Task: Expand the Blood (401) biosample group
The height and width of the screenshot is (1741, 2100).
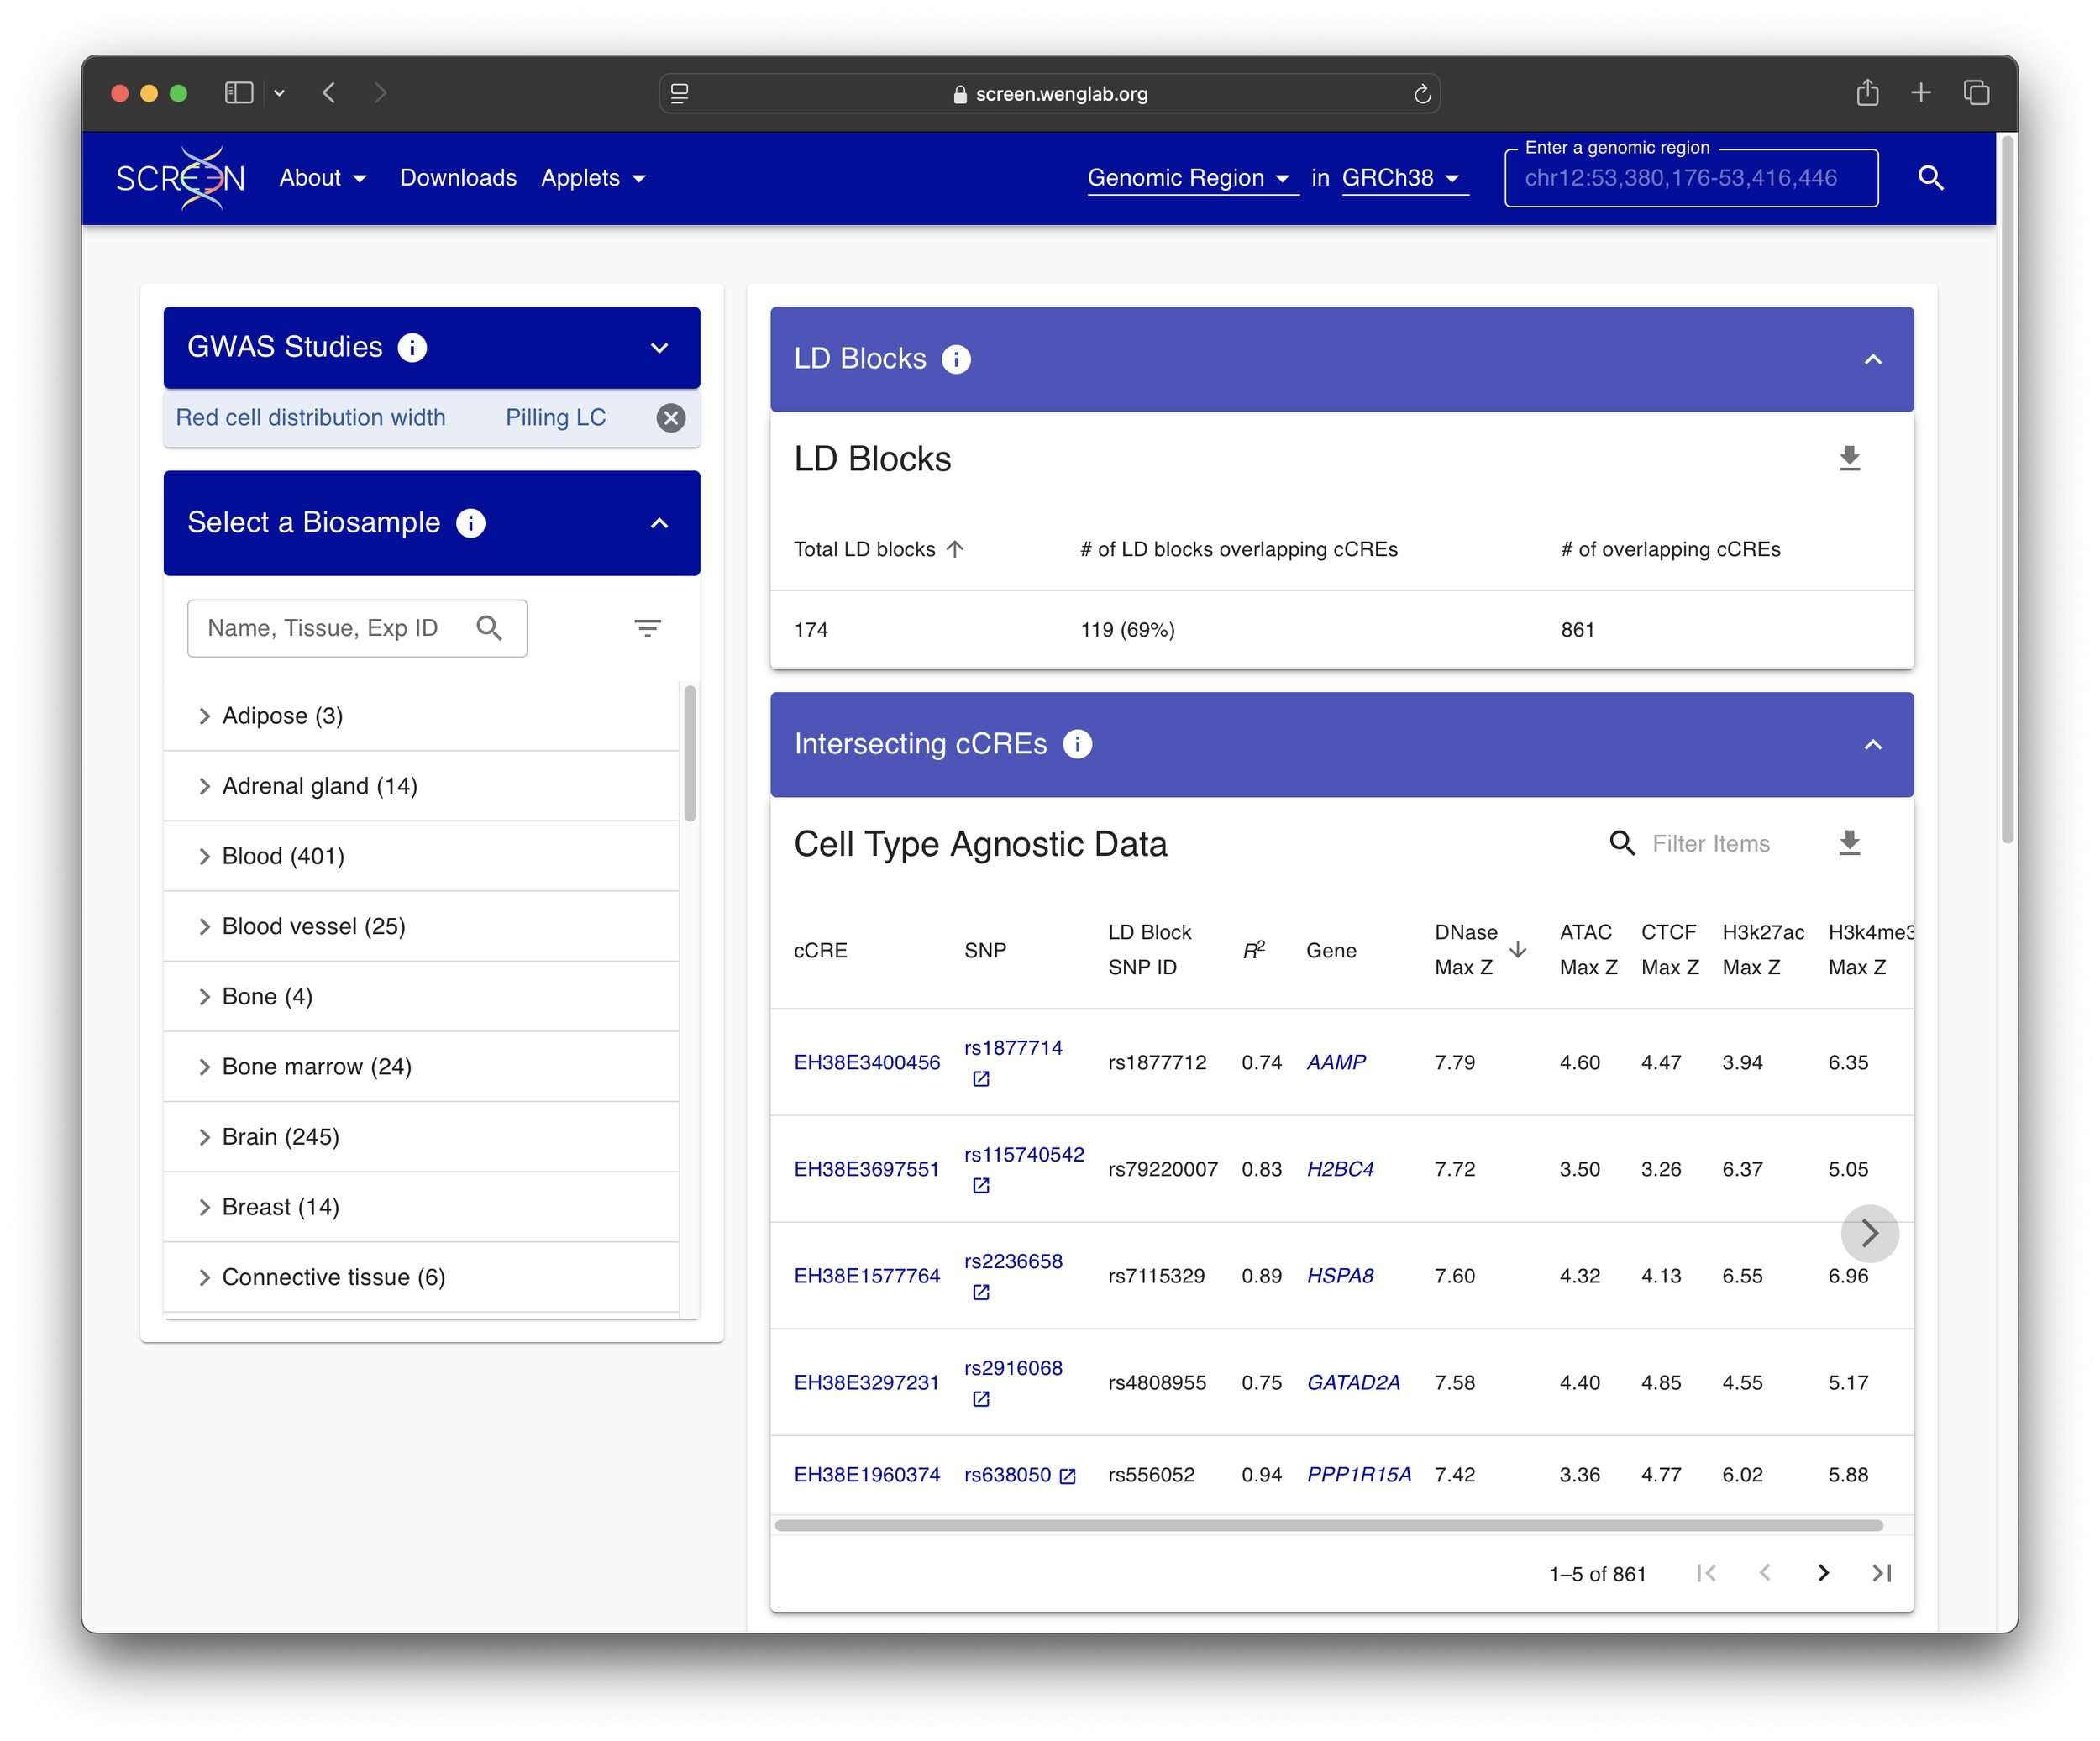Action: click(x=422, y=856)
